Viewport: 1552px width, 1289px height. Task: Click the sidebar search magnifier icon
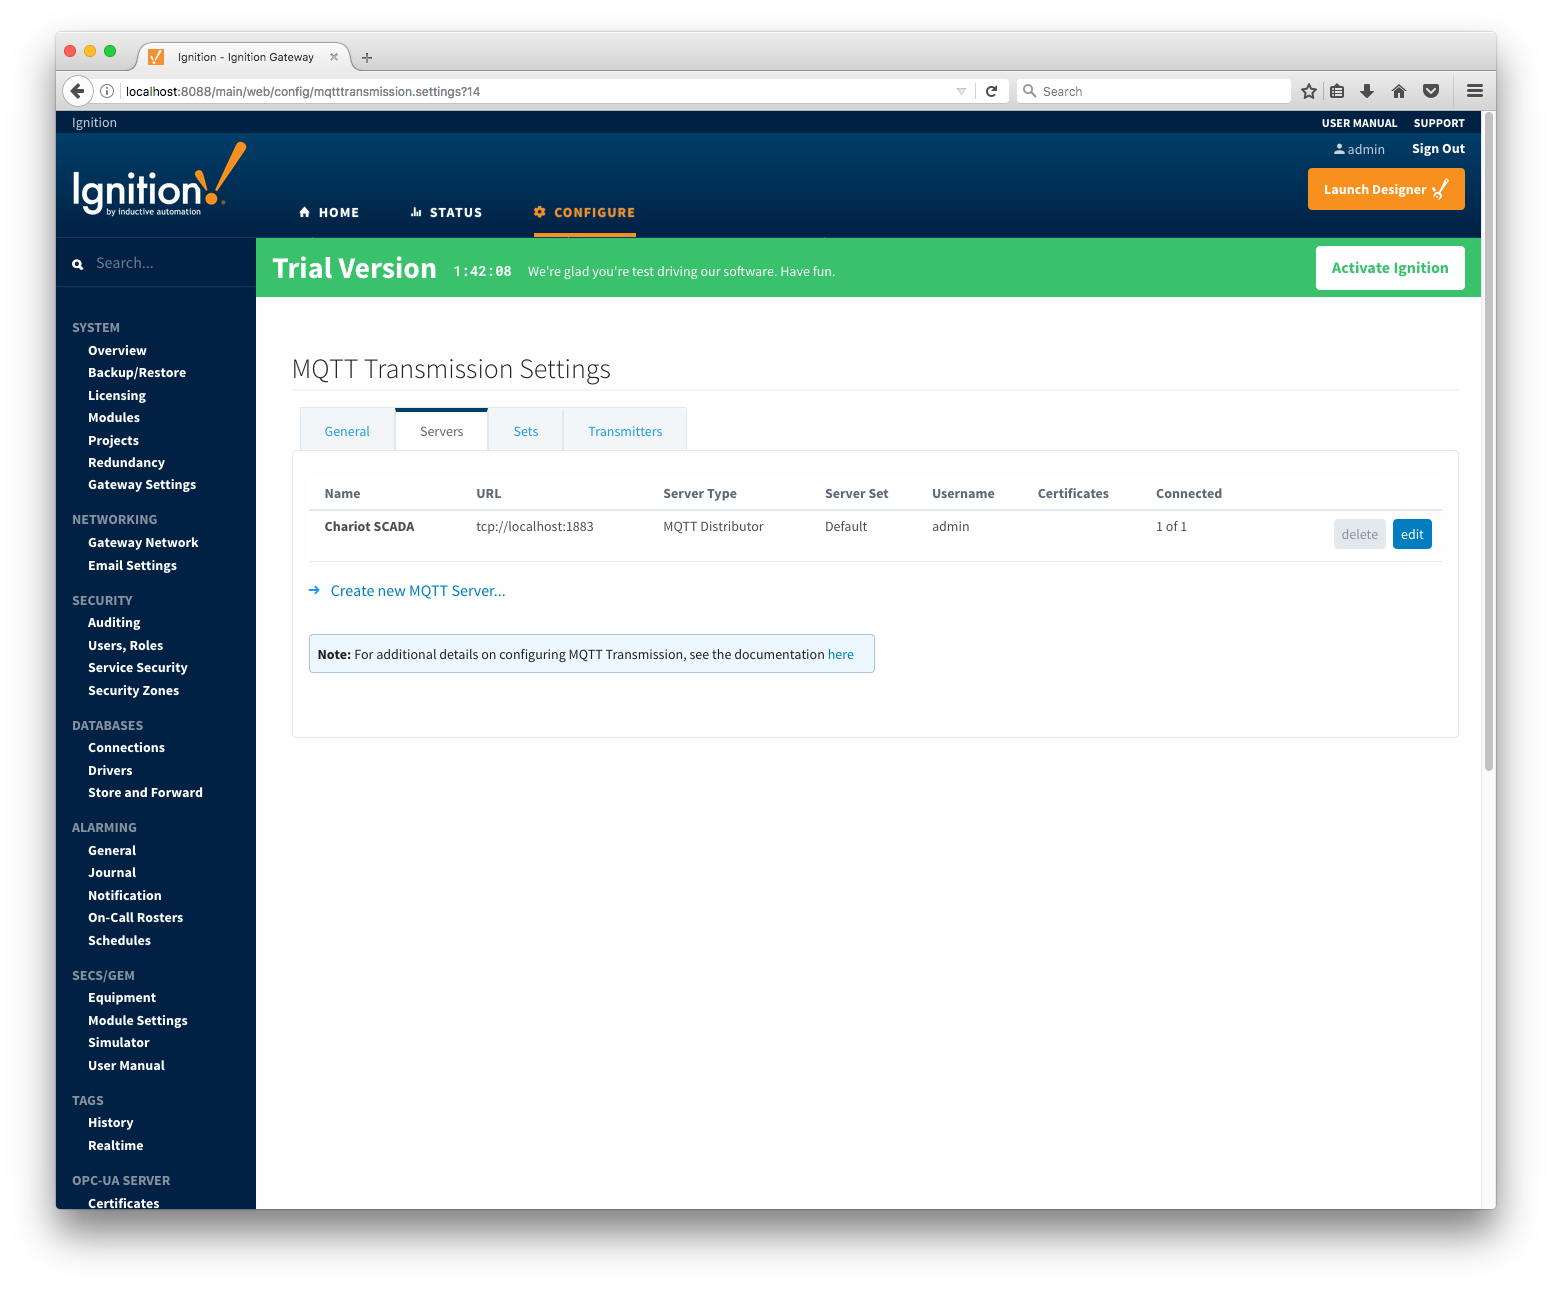coord(78,264)
